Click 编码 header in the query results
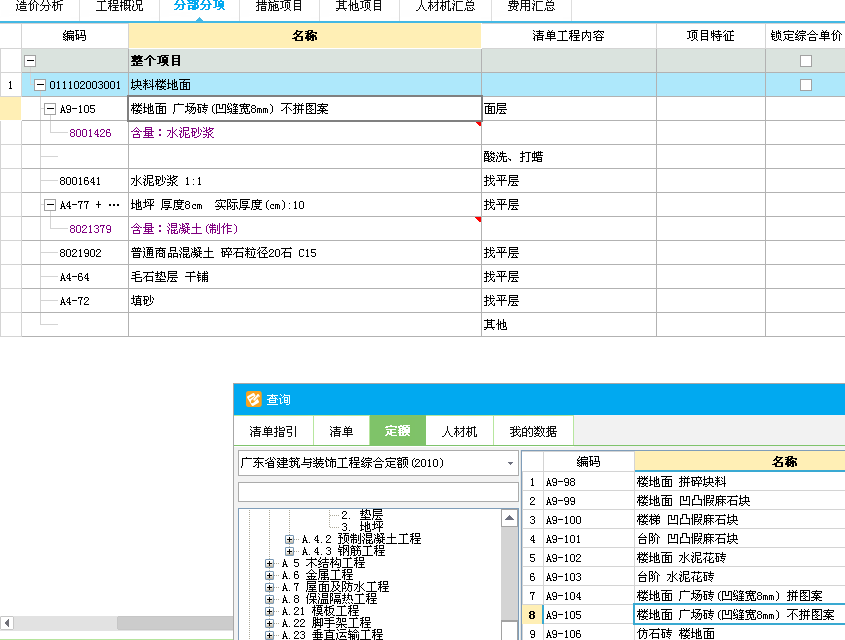The image size is (845, 640). (588, 461)
